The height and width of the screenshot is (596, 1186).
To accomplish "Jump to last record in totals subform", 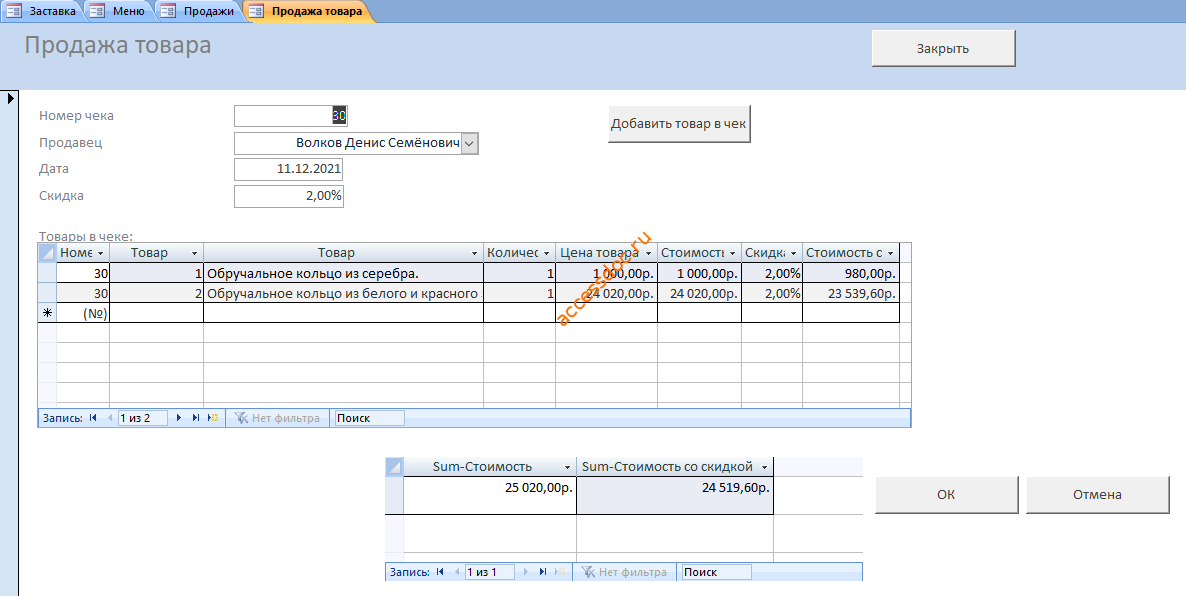I will [x=543, y=572].
